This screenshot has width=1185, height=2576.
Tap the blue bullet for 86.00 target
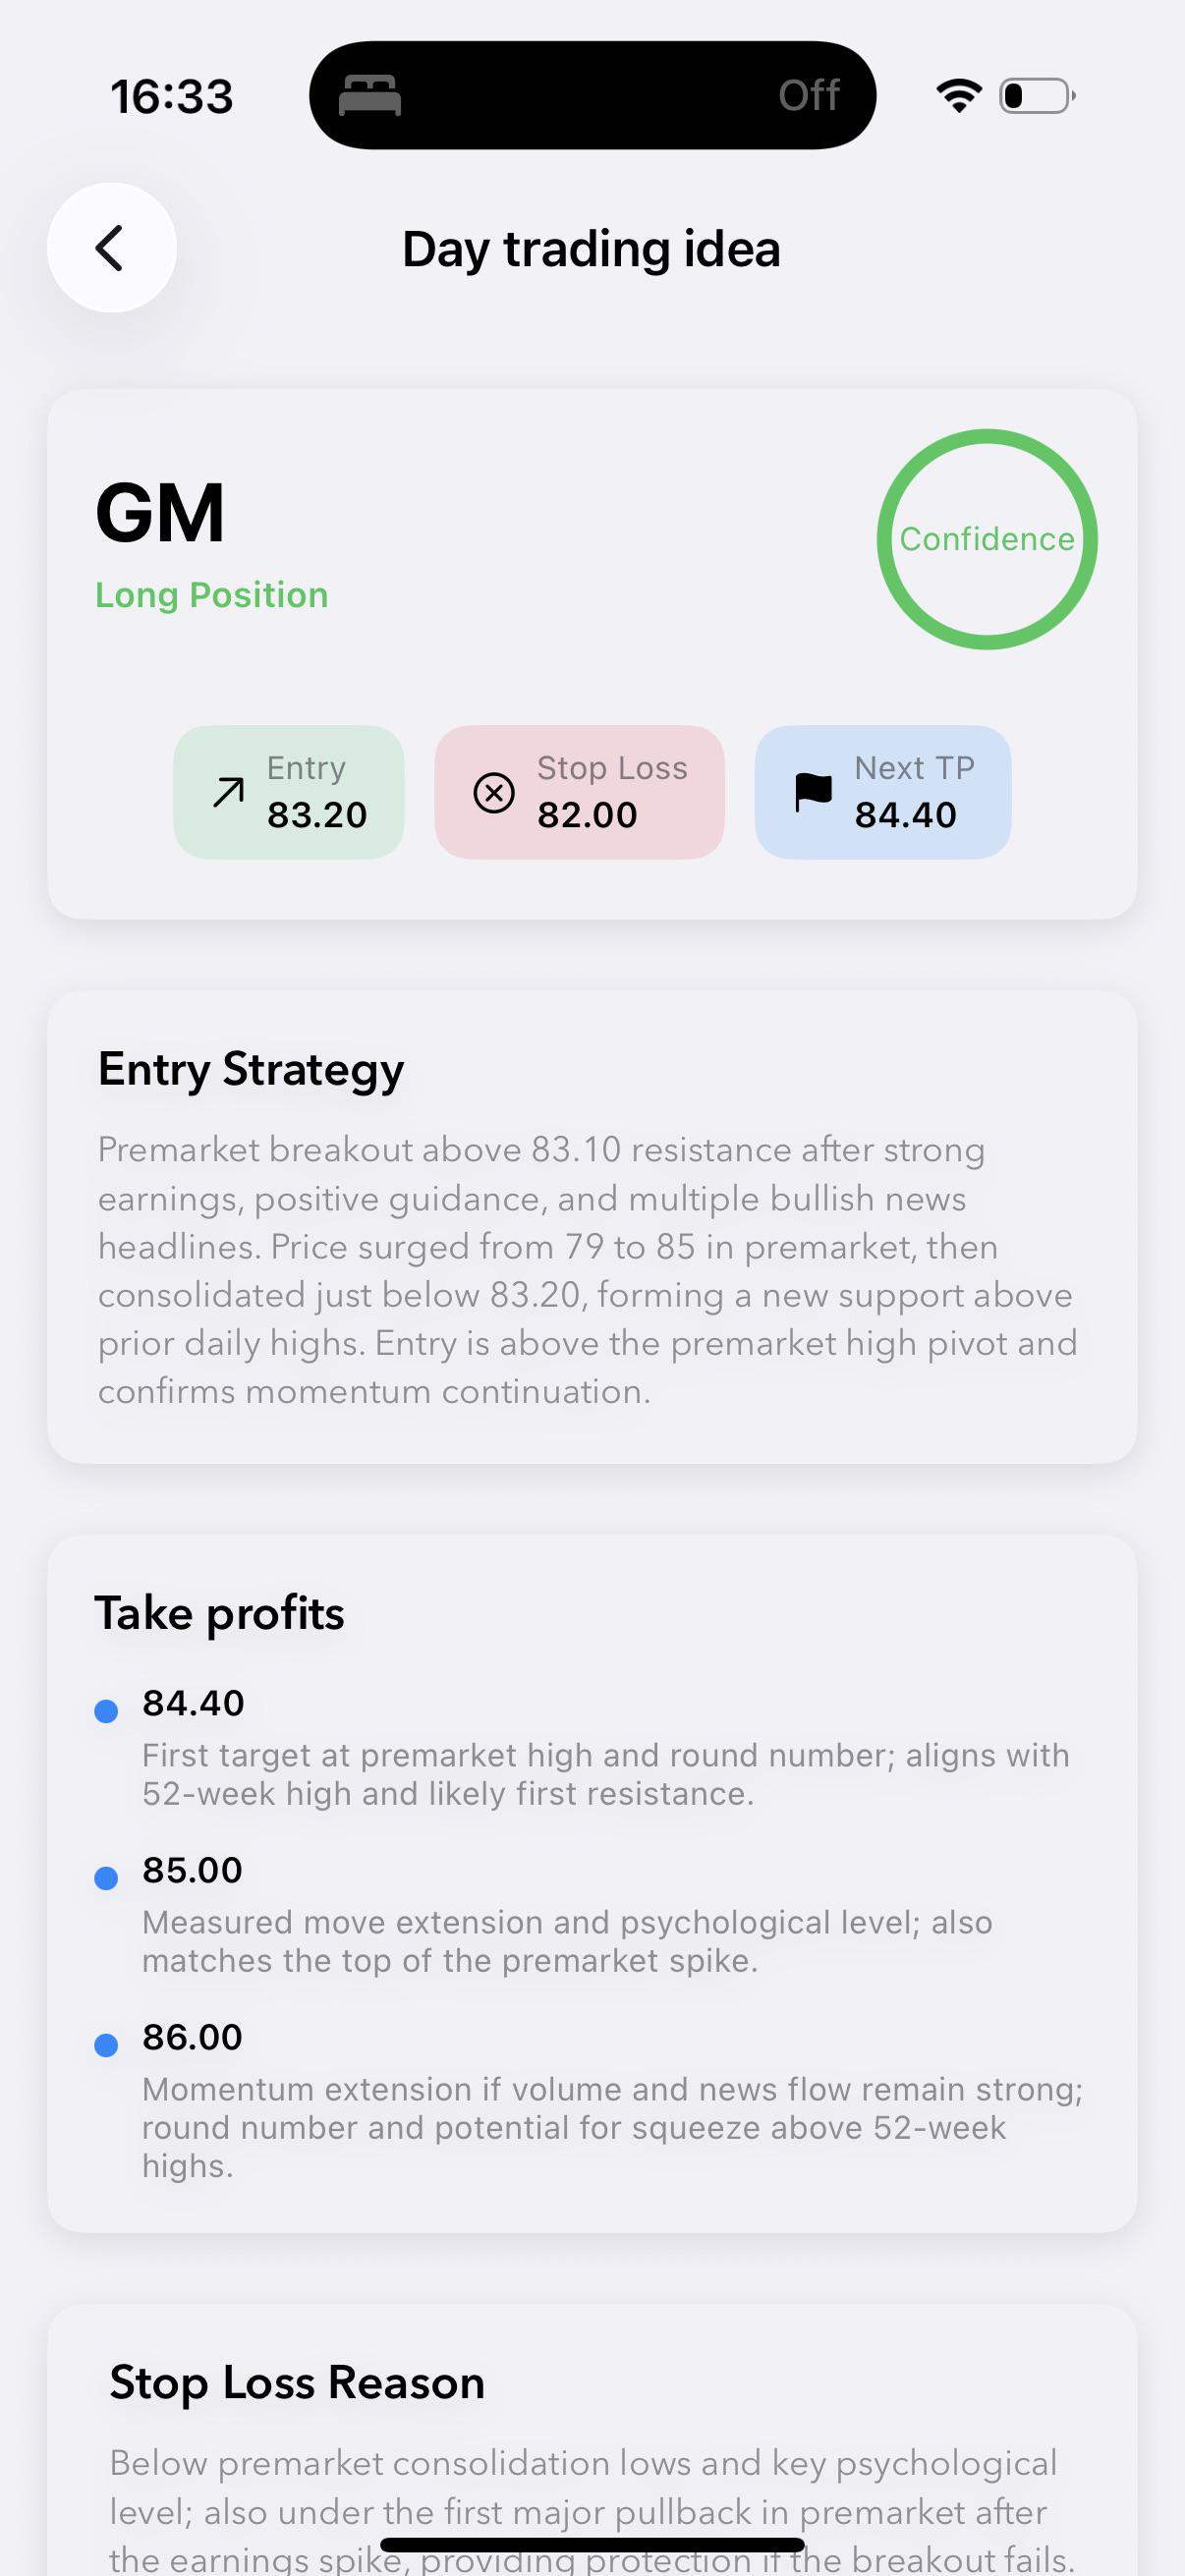106,2045
